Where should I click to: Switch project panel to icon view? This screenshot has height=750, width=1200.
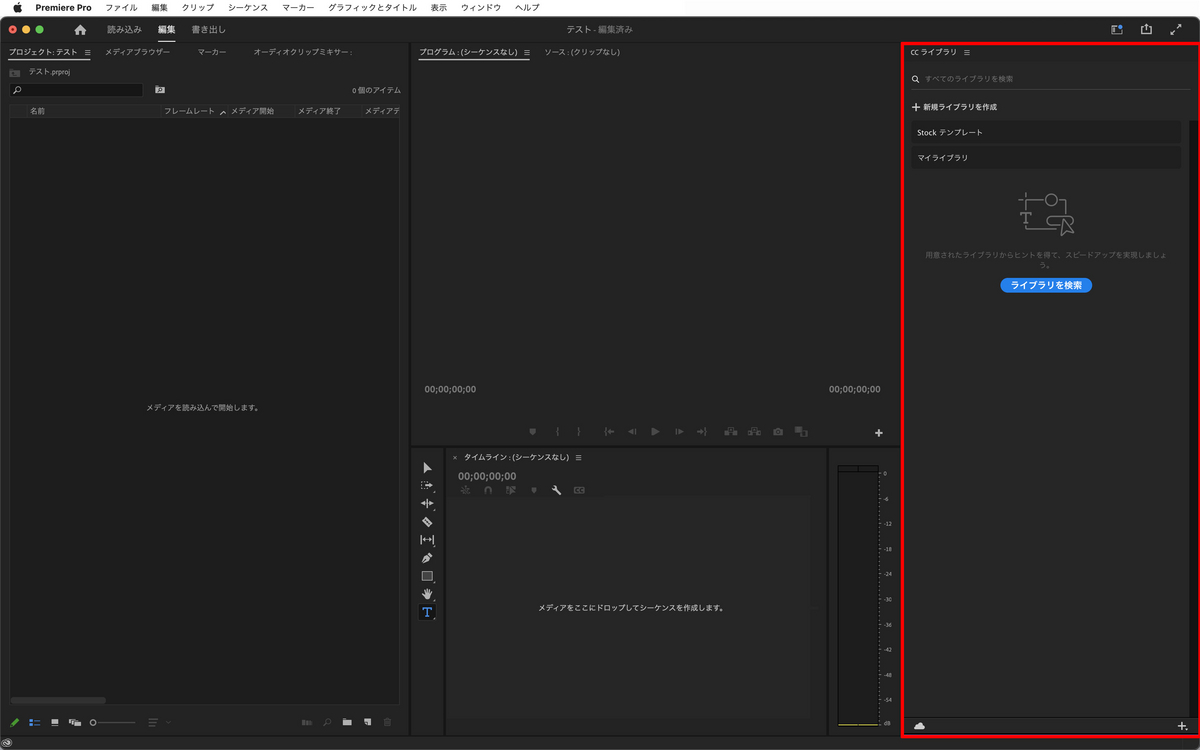coord(55,722)
